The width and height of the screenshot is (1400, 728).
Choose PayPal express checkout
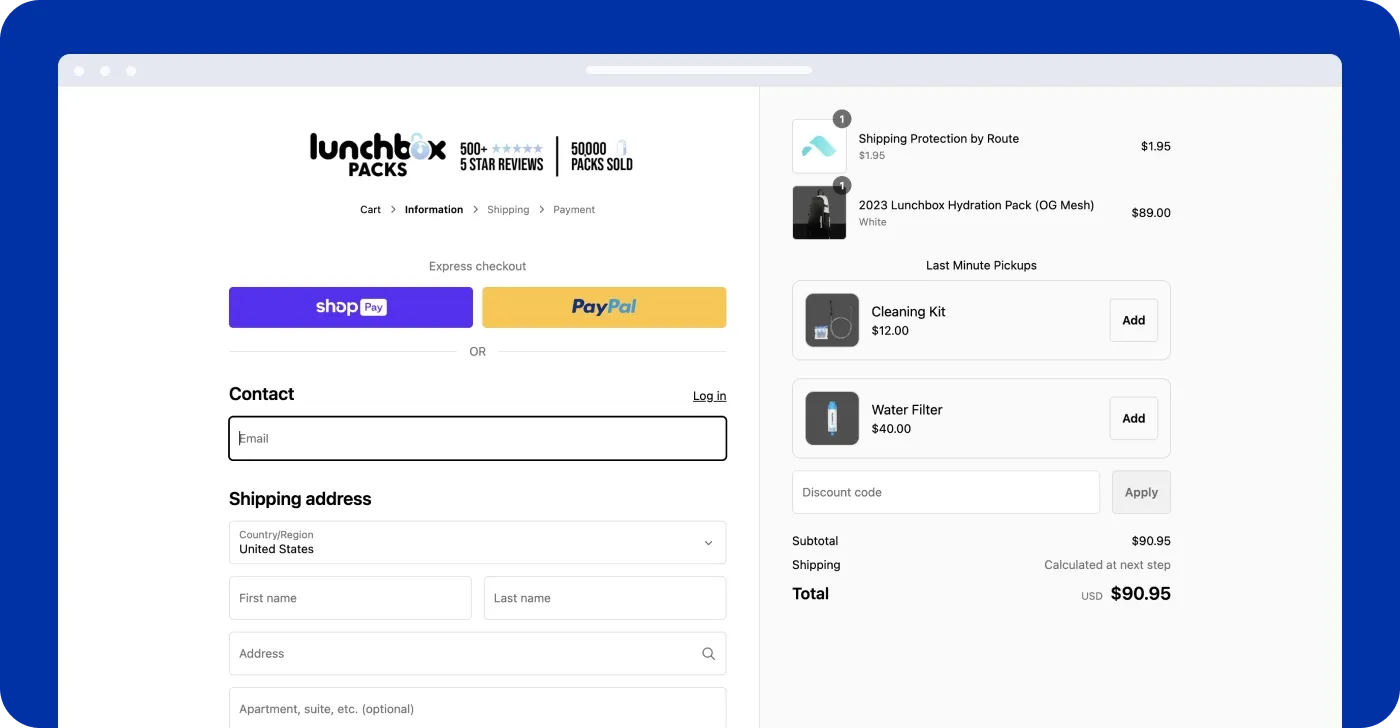604,307
